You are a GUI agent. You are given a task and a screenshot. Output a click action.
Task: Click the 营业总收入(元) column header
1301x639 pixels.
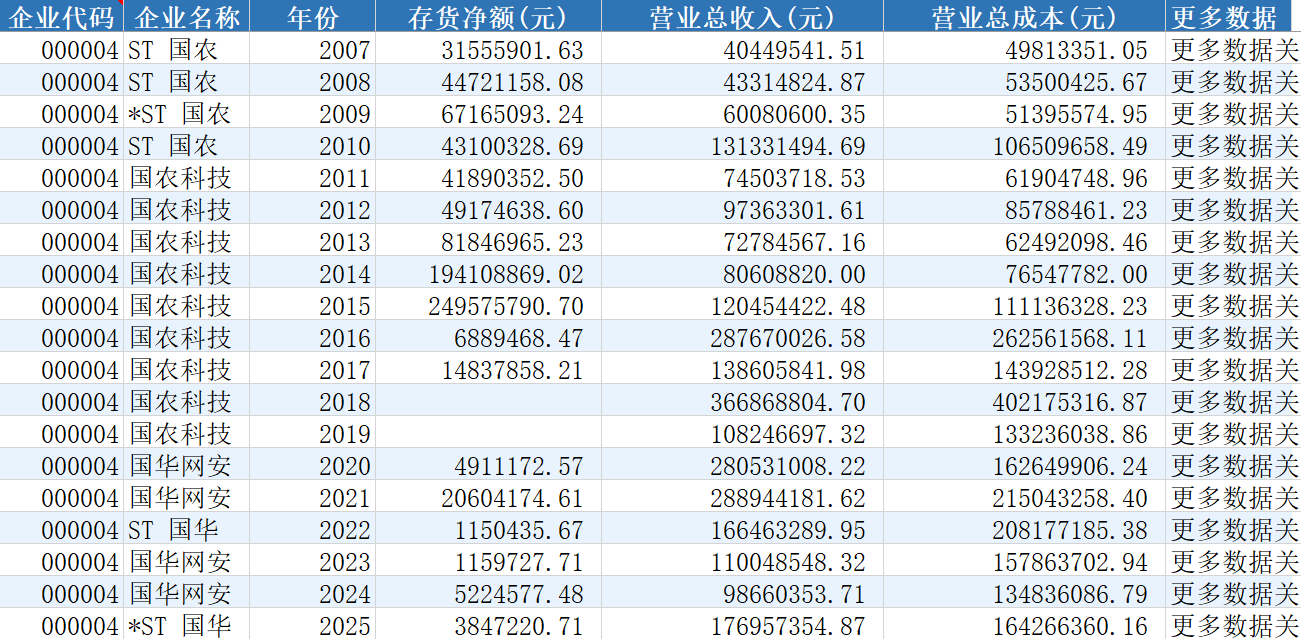[x=742, y=16]
